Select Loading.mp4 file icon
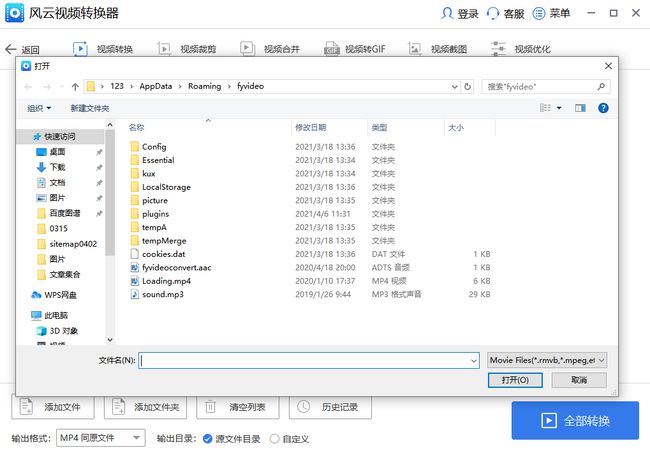 pos(134,281)
